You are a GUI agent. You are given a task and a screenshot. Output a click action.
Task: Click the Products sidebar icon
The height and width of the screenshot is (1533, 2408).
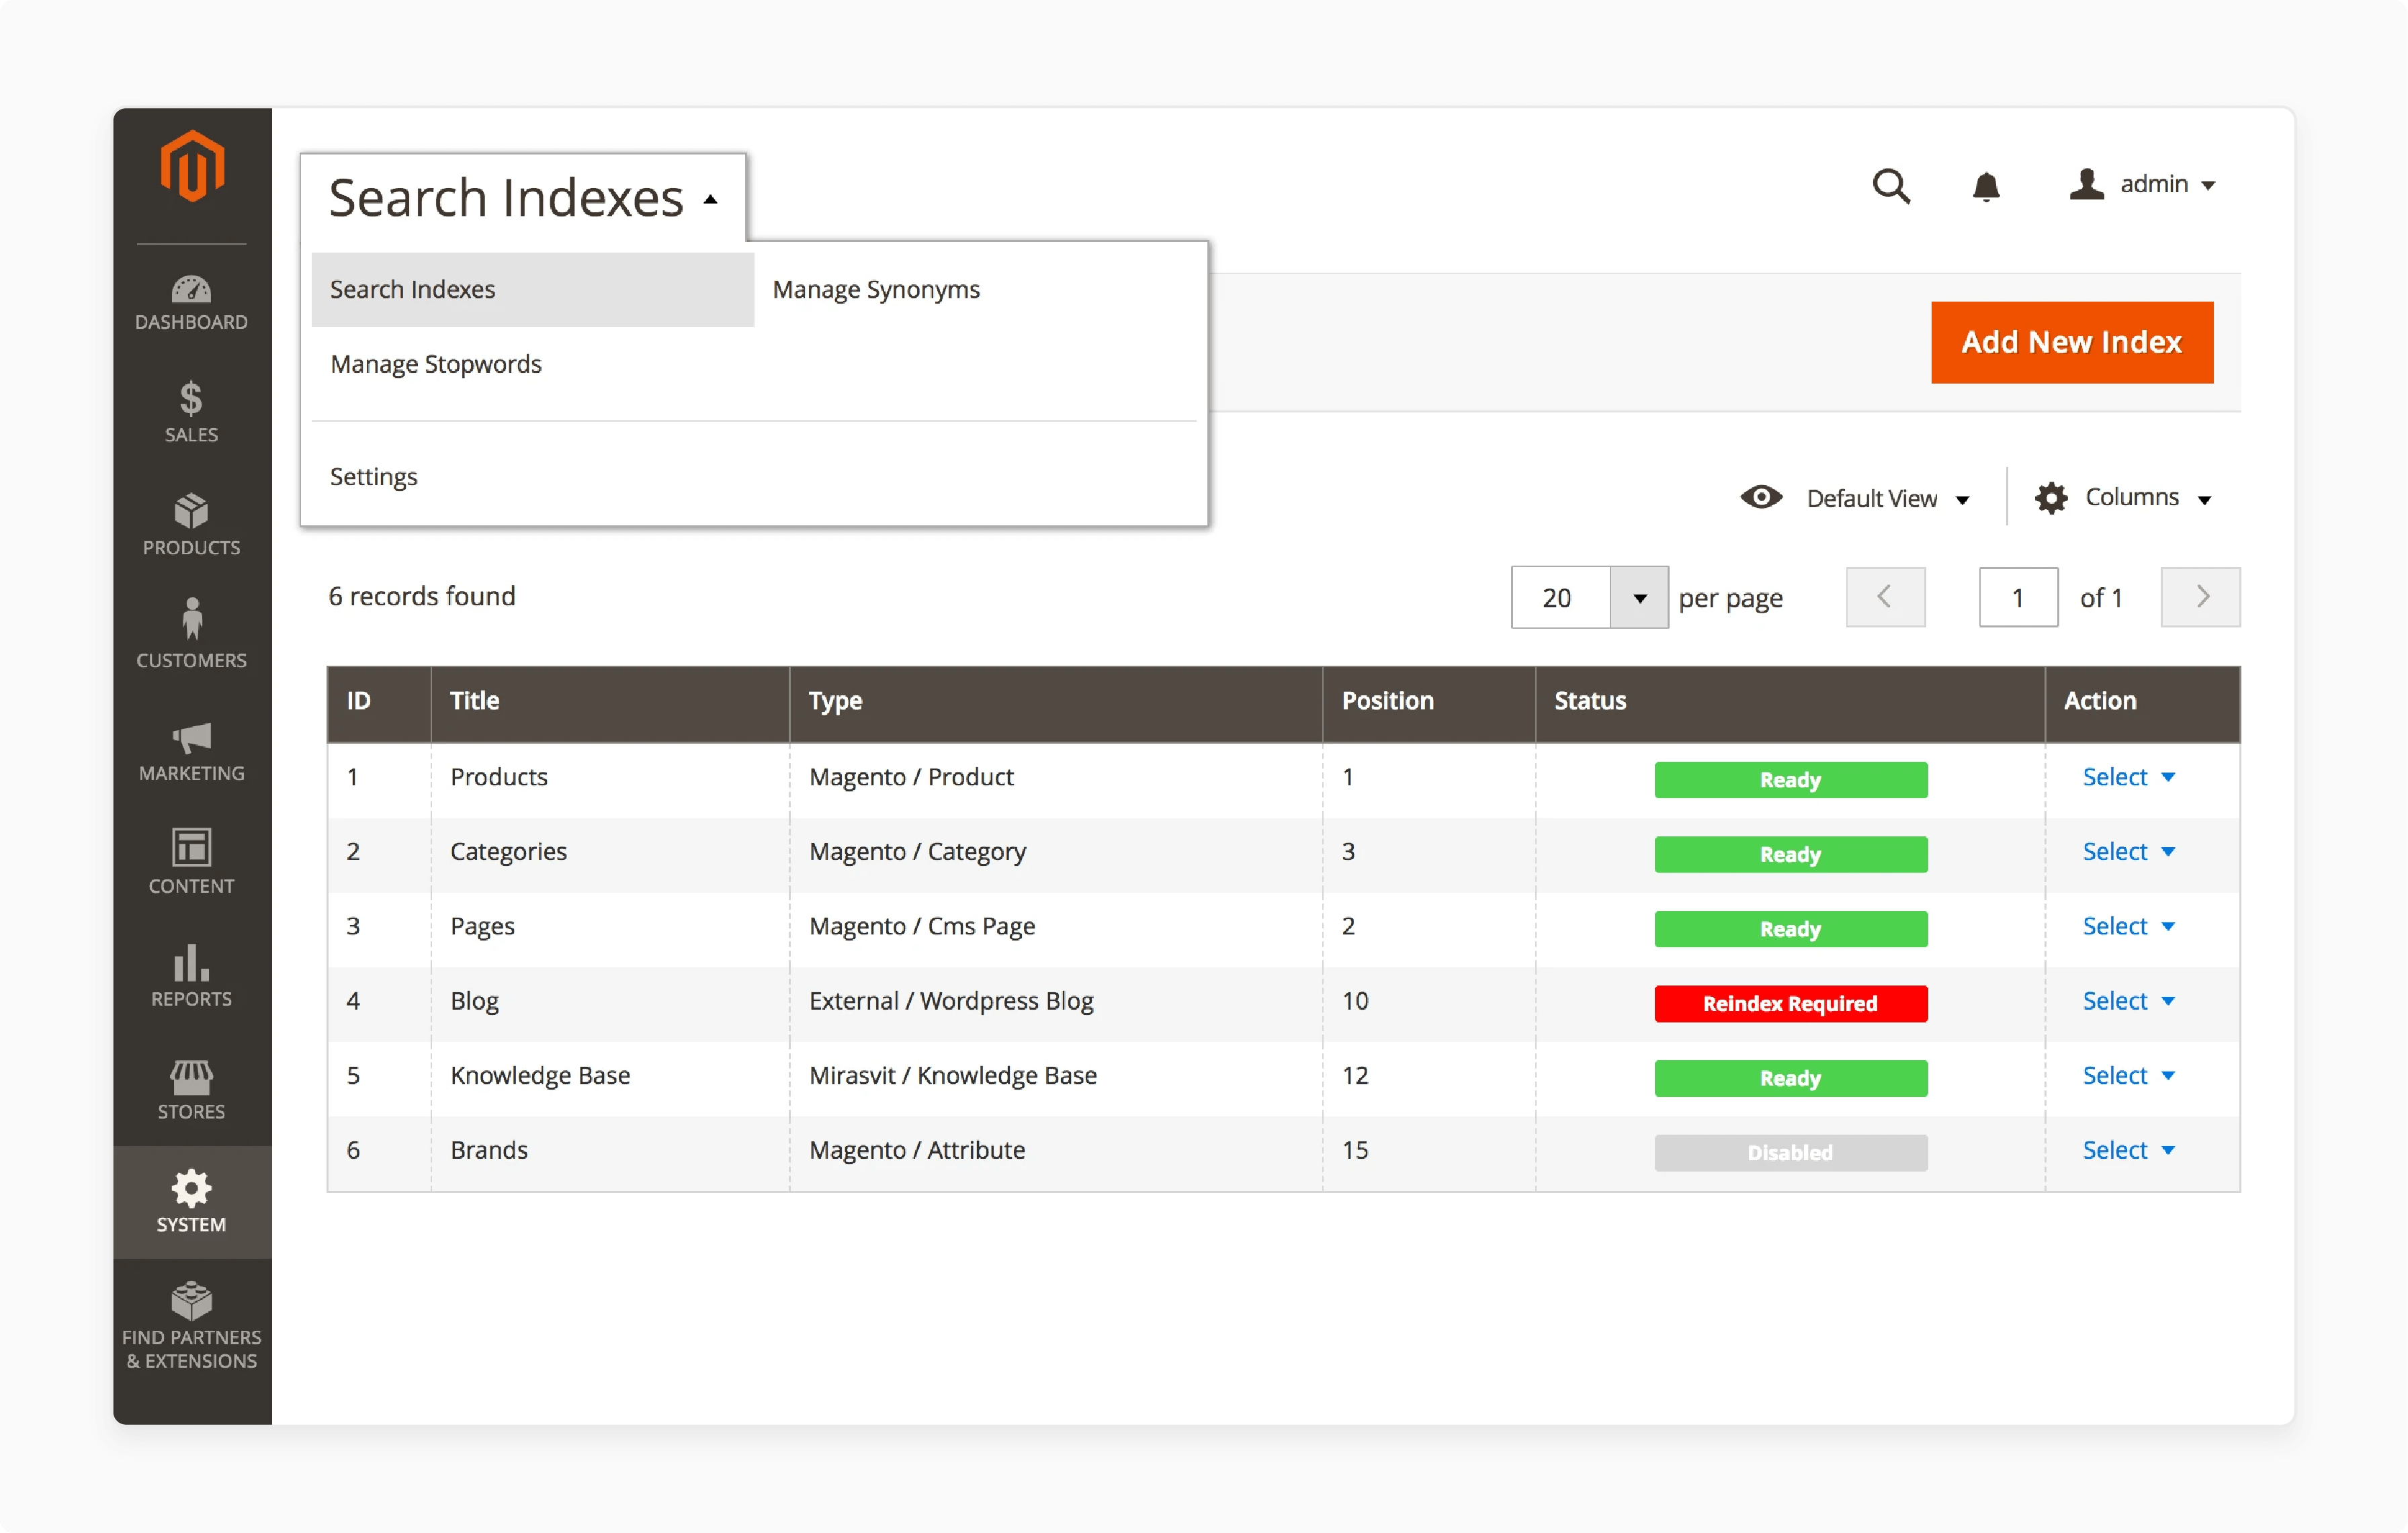191,521
